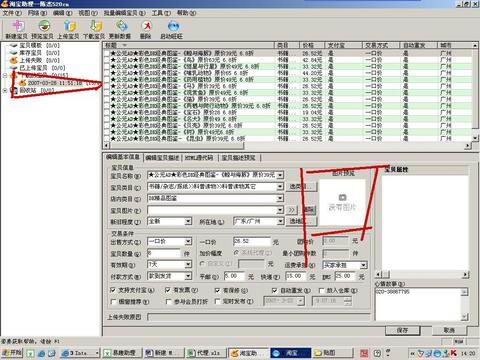Screen dimensions: 480x360
Task: Click the 保存 button
Action: click(x=402, y=330)
